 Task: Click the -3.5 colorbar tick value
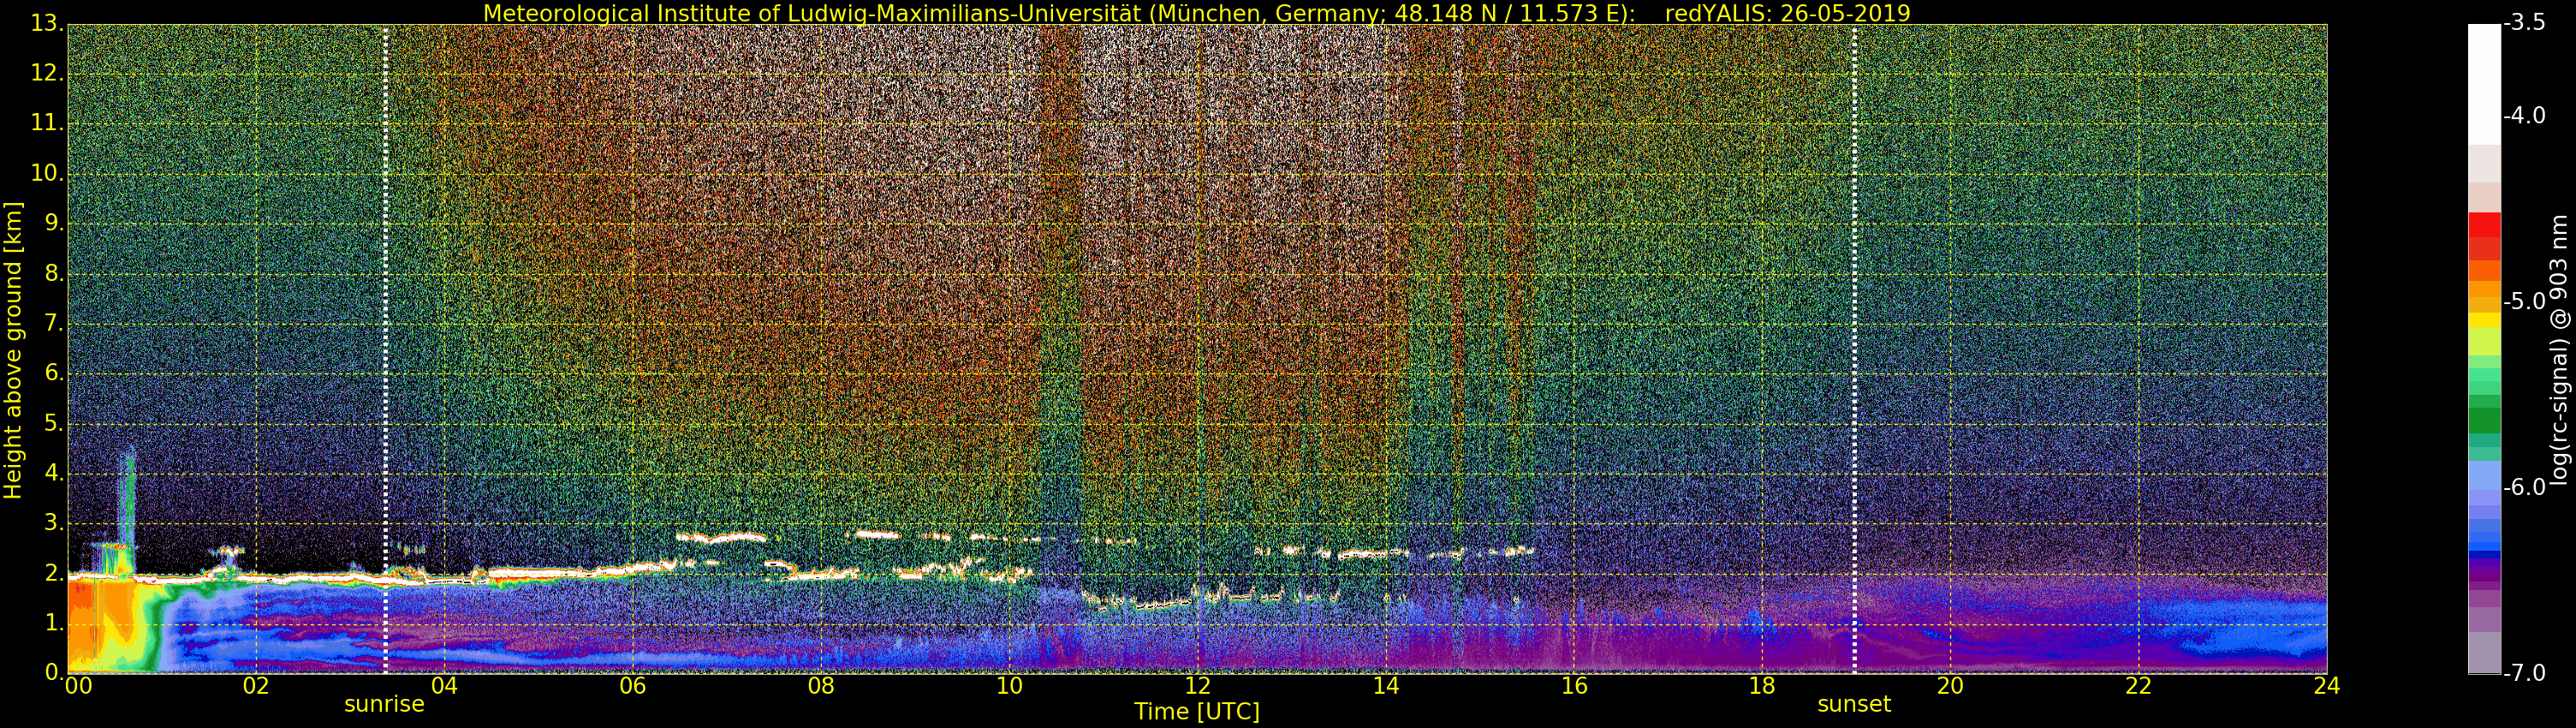[2525, 23]
